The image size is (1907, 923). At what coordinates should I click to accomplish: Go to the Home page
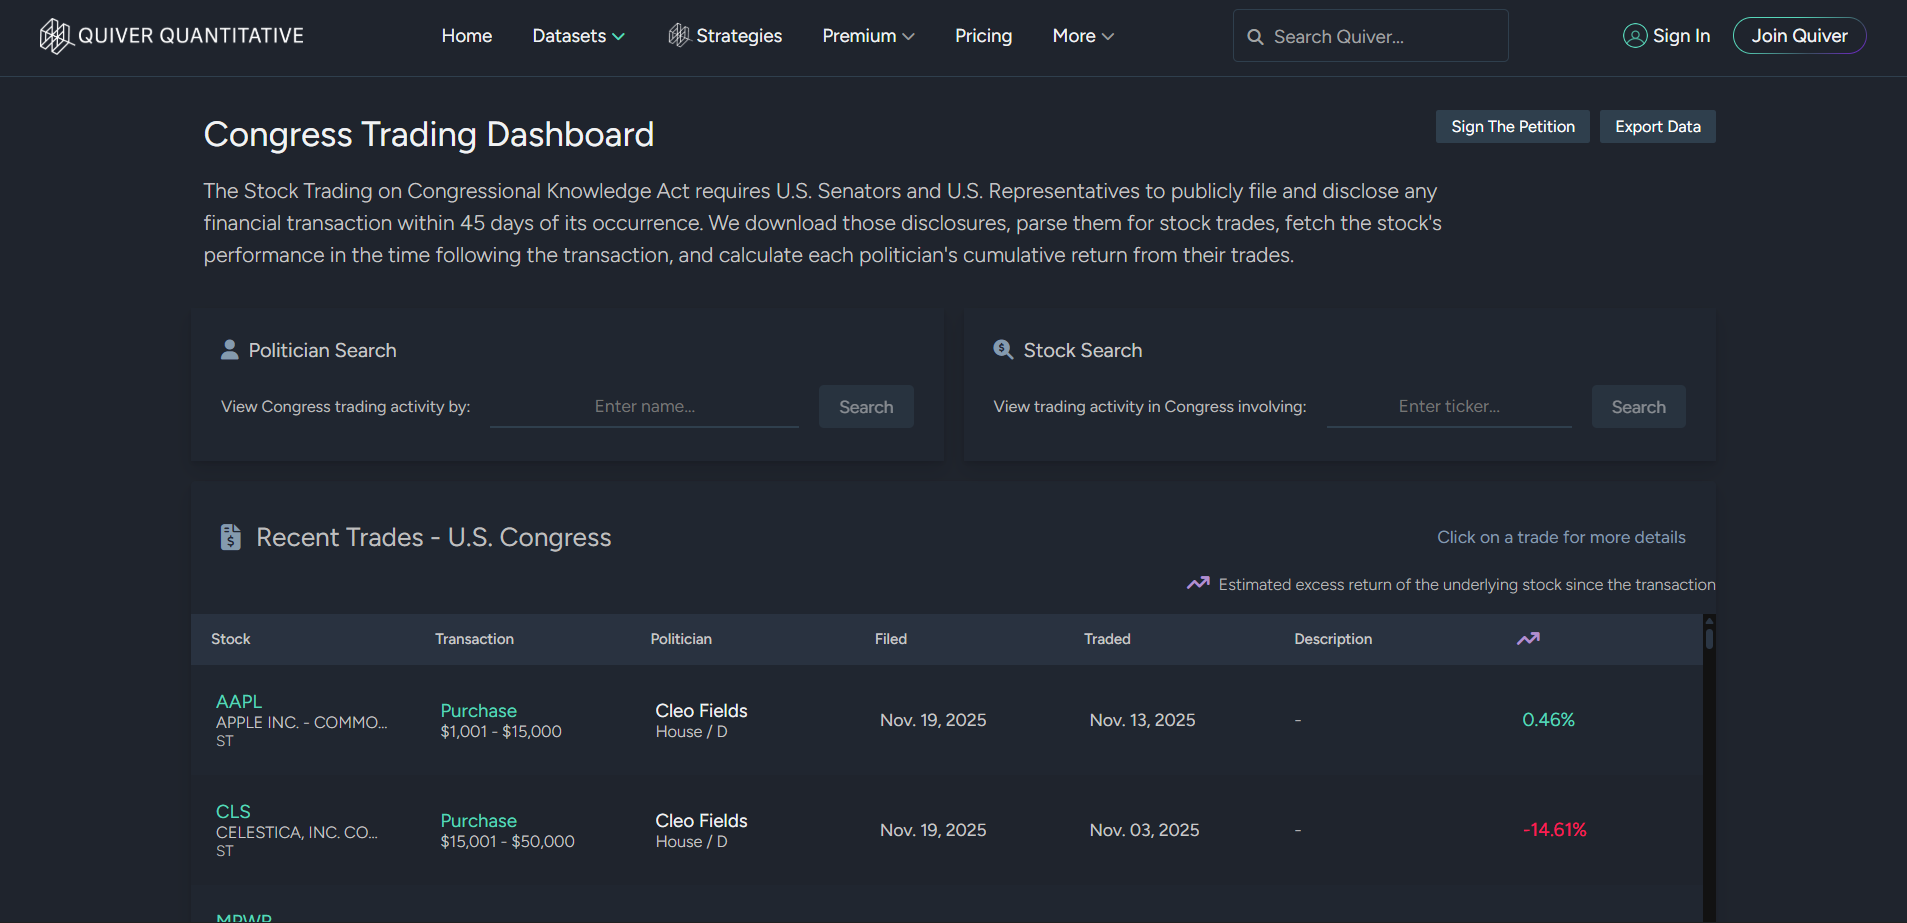(467, 36)
